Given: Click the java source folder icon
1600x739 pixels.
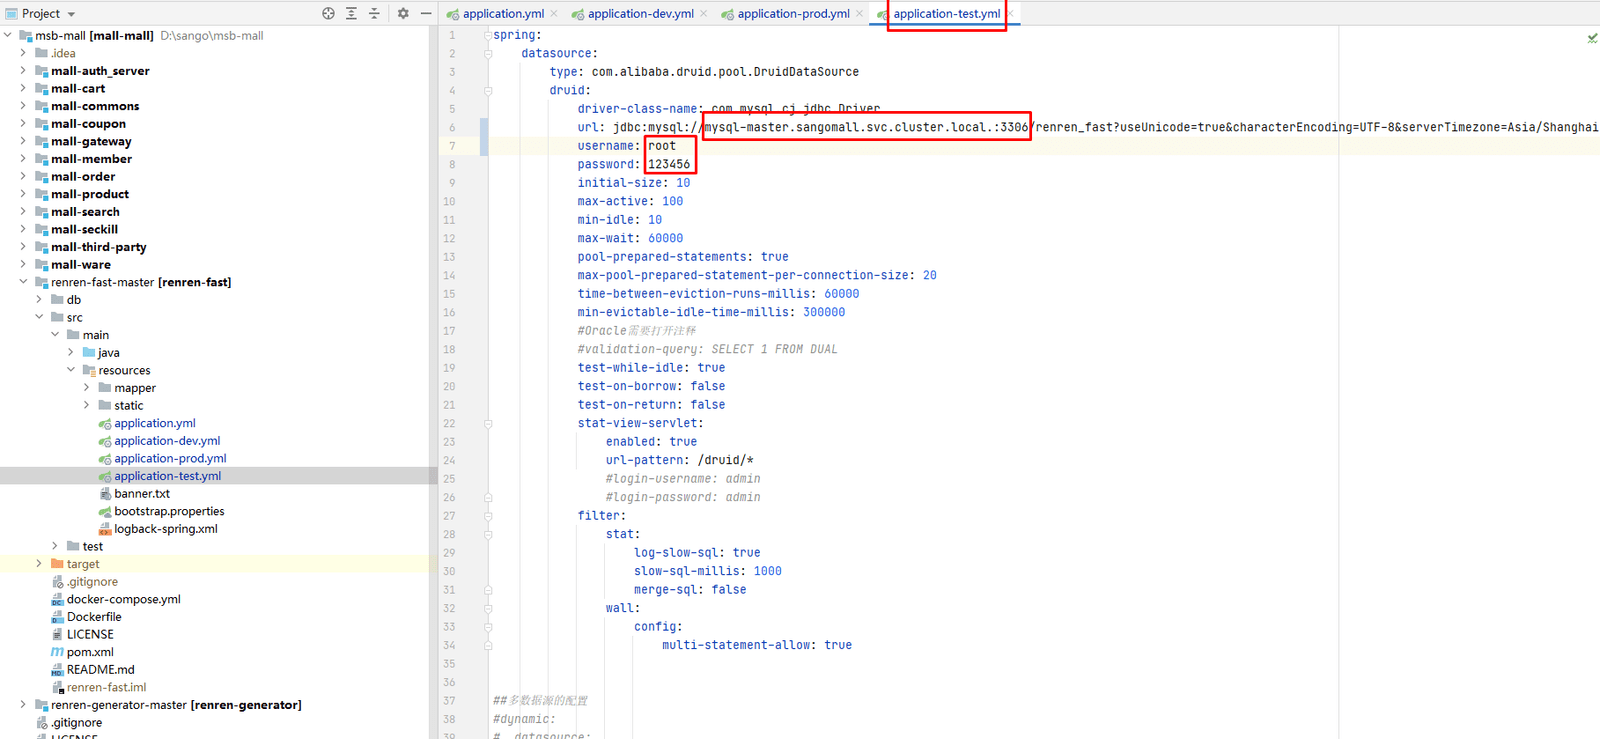Looking at the screenshot, I should [x=89, y=353].
